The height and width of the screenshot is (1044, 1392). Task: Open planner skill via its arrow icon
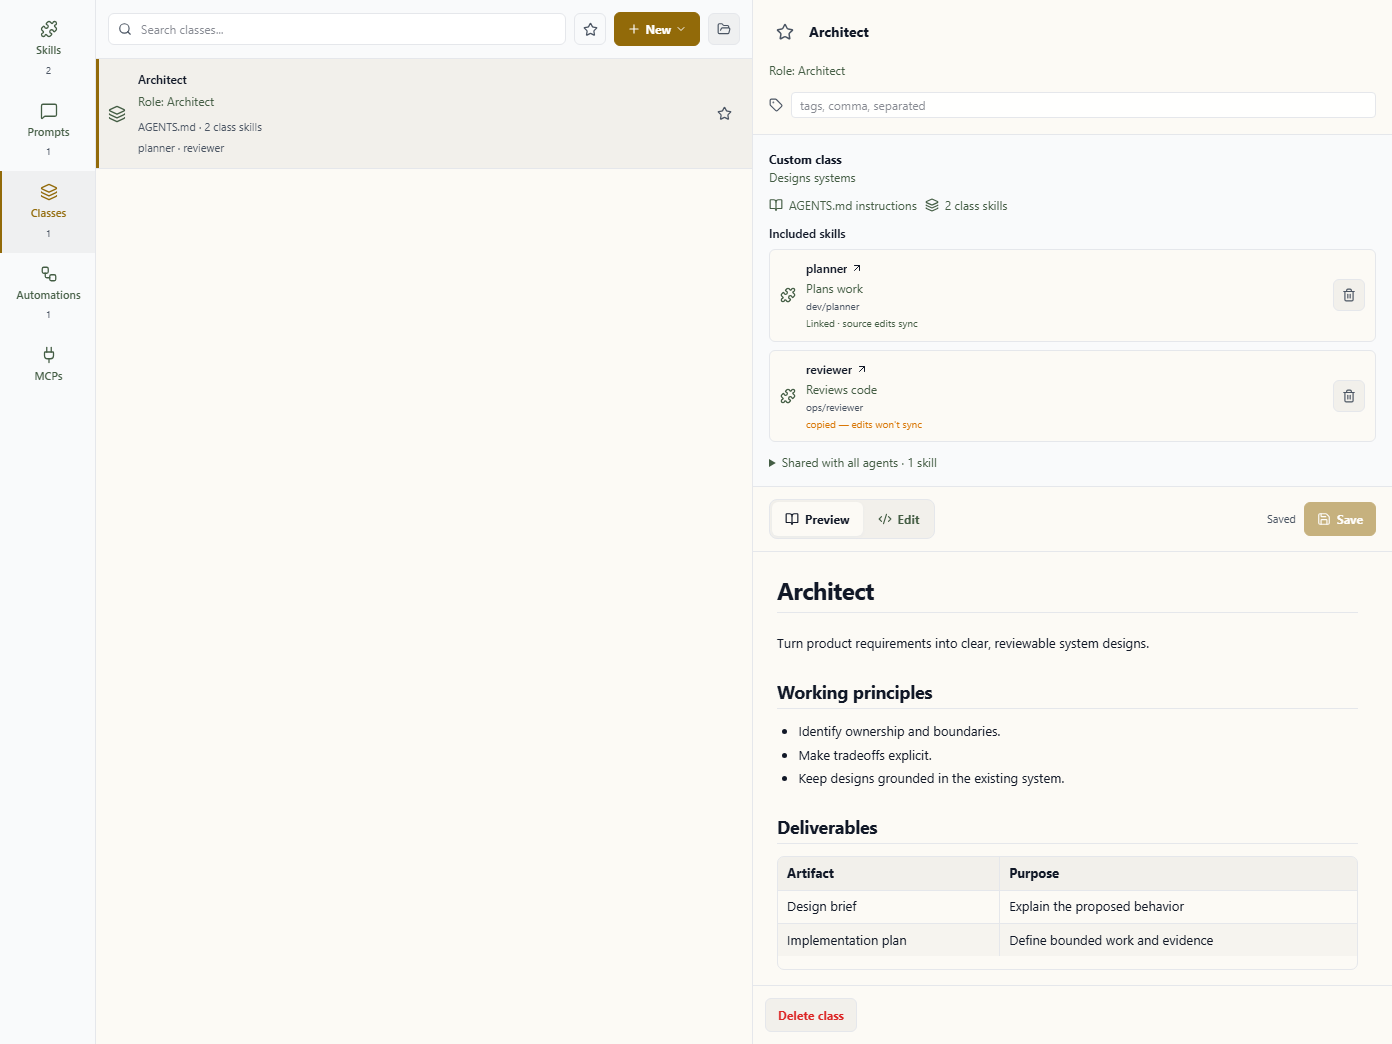(857, 268)
